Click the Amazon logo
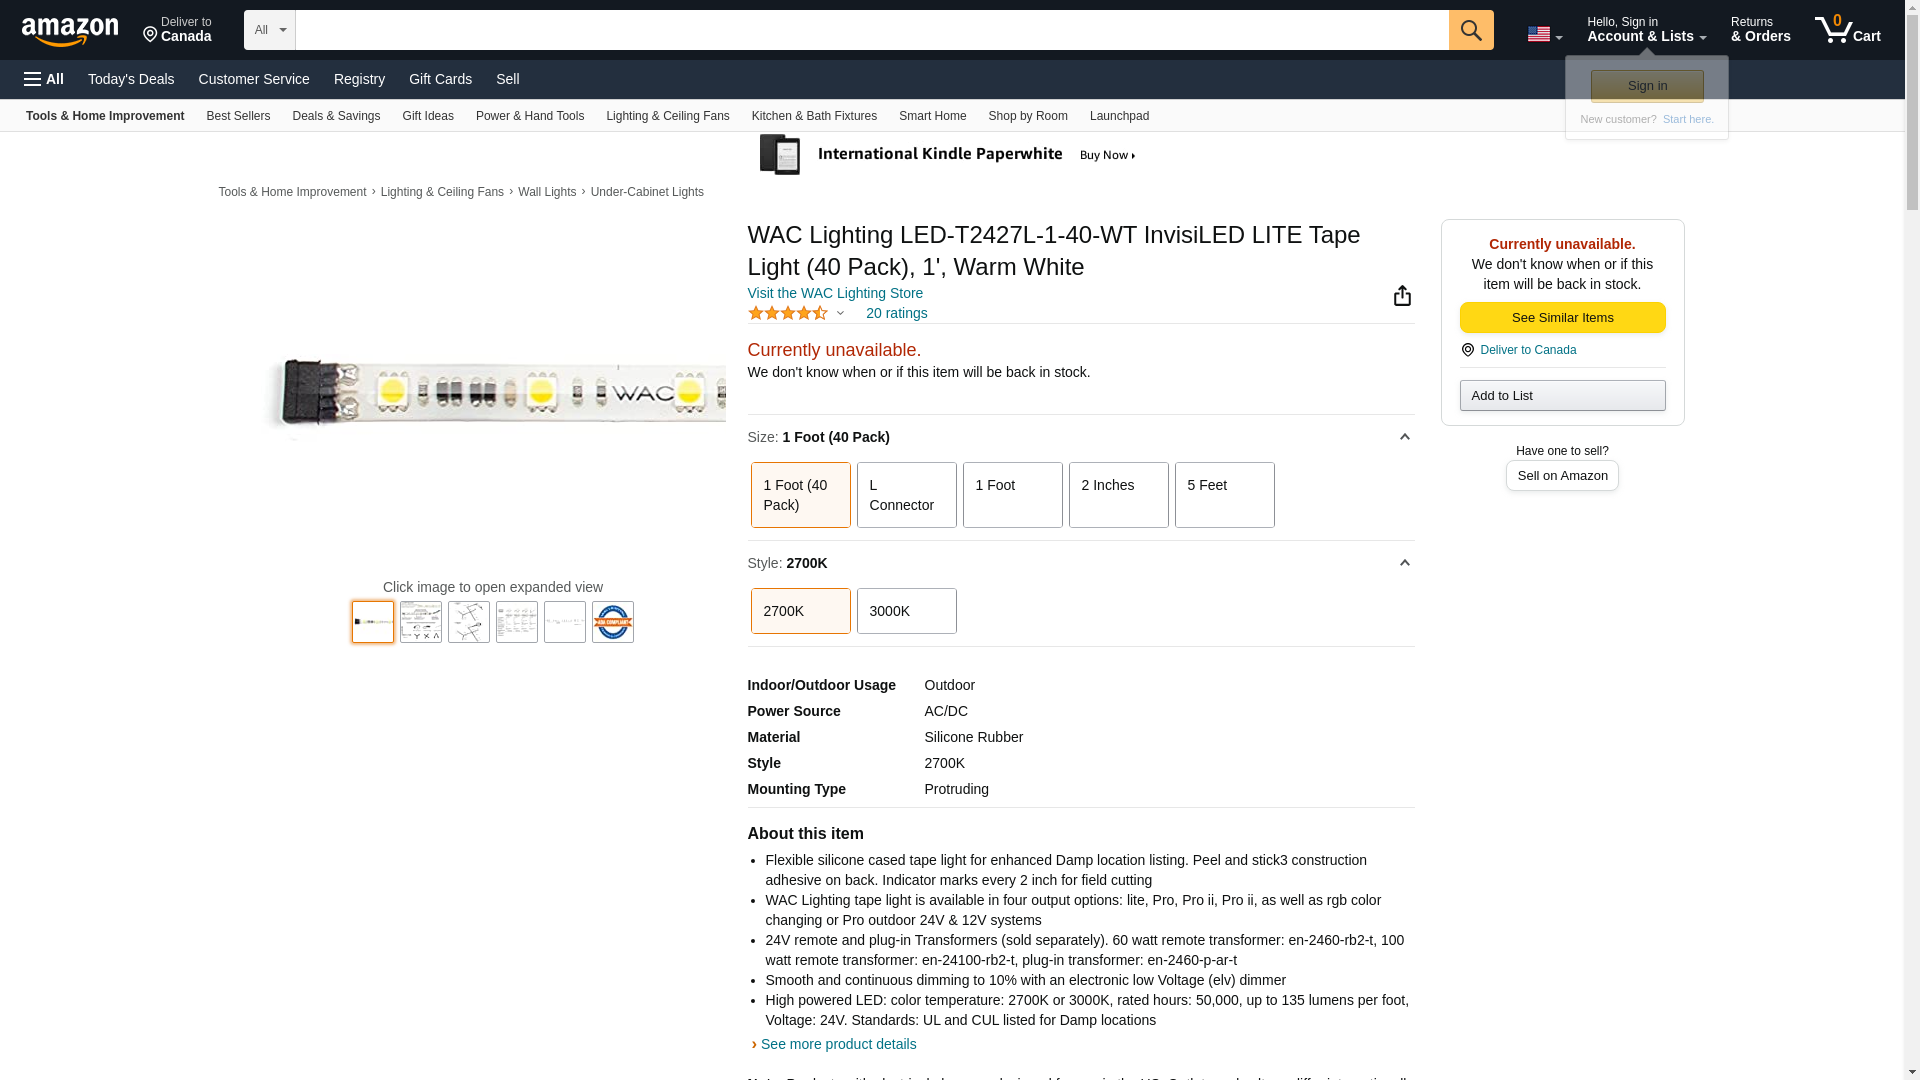This screenshot has width=1920, height=1080. coord(70,31)
